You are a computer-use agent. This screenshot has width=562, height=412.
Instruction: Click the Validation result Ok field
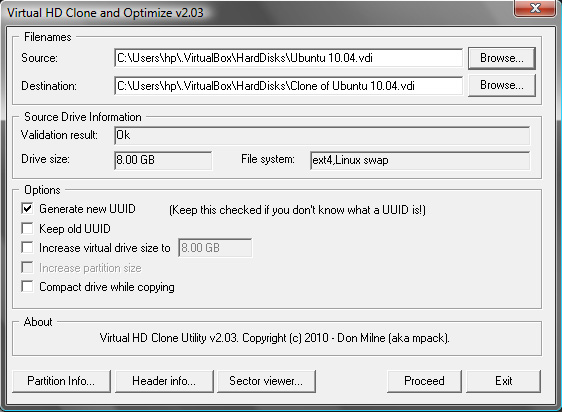pyautogui.click(x=322, y=136)
